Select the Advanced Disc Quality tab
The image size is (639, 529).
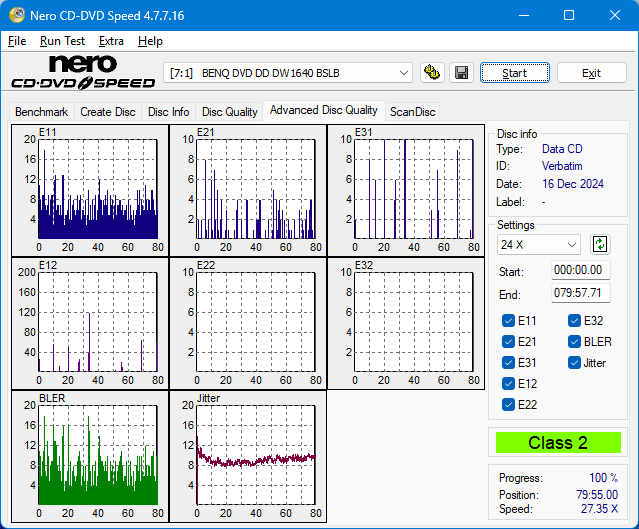324,110
